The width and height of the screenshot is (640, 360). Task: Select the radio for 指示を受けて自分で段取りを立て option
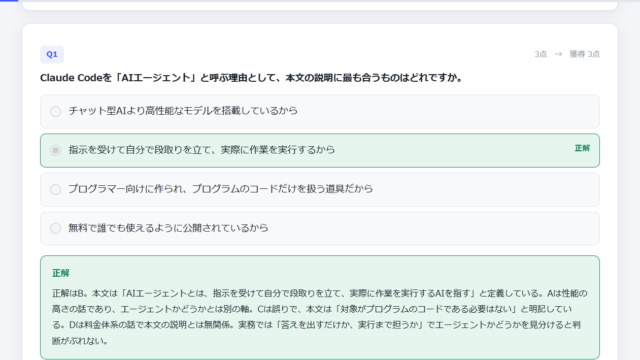pyautogui.click(x=56, y=150)
